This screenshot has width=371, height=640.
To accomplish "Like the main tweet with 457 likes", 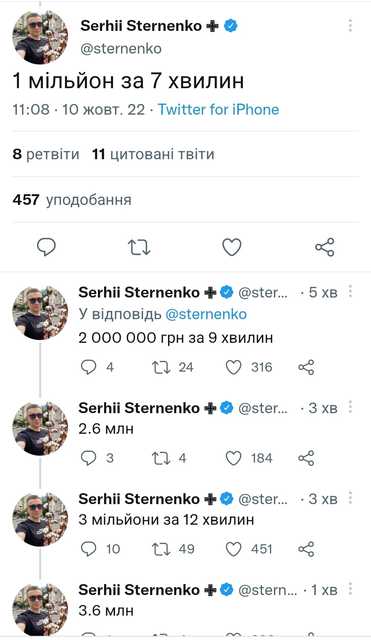I will tap(231, 247).
